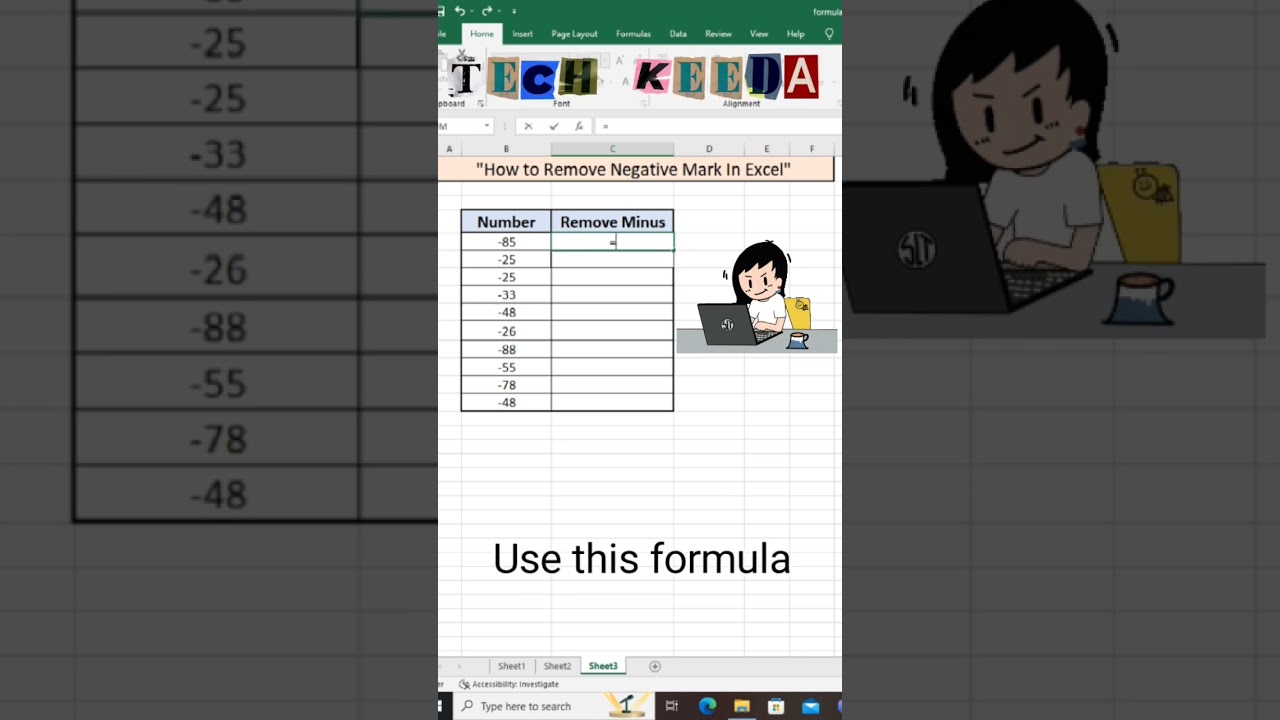Click the cartoon girl with laptop picture
The height and width of the screenshot is (720, 1280).
pos(757,297)
